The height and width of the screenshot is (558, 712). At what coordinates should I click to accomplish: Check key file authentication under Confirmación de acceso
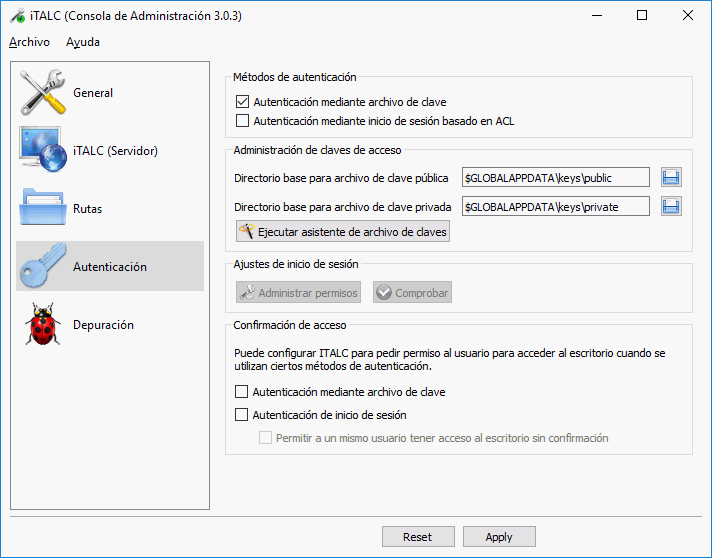click(x=241, y=392)
